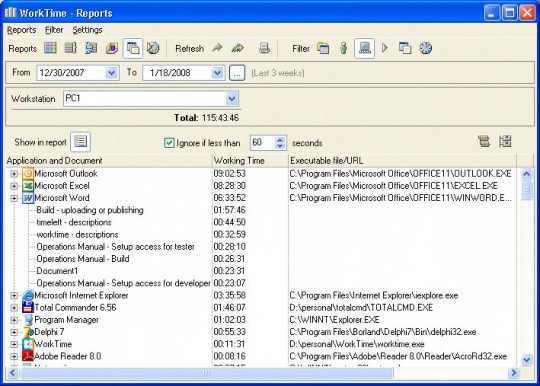Viewport: 540px width, 386px height.
Task: Open the From date dropdown
Action: (x=112, y=73)
